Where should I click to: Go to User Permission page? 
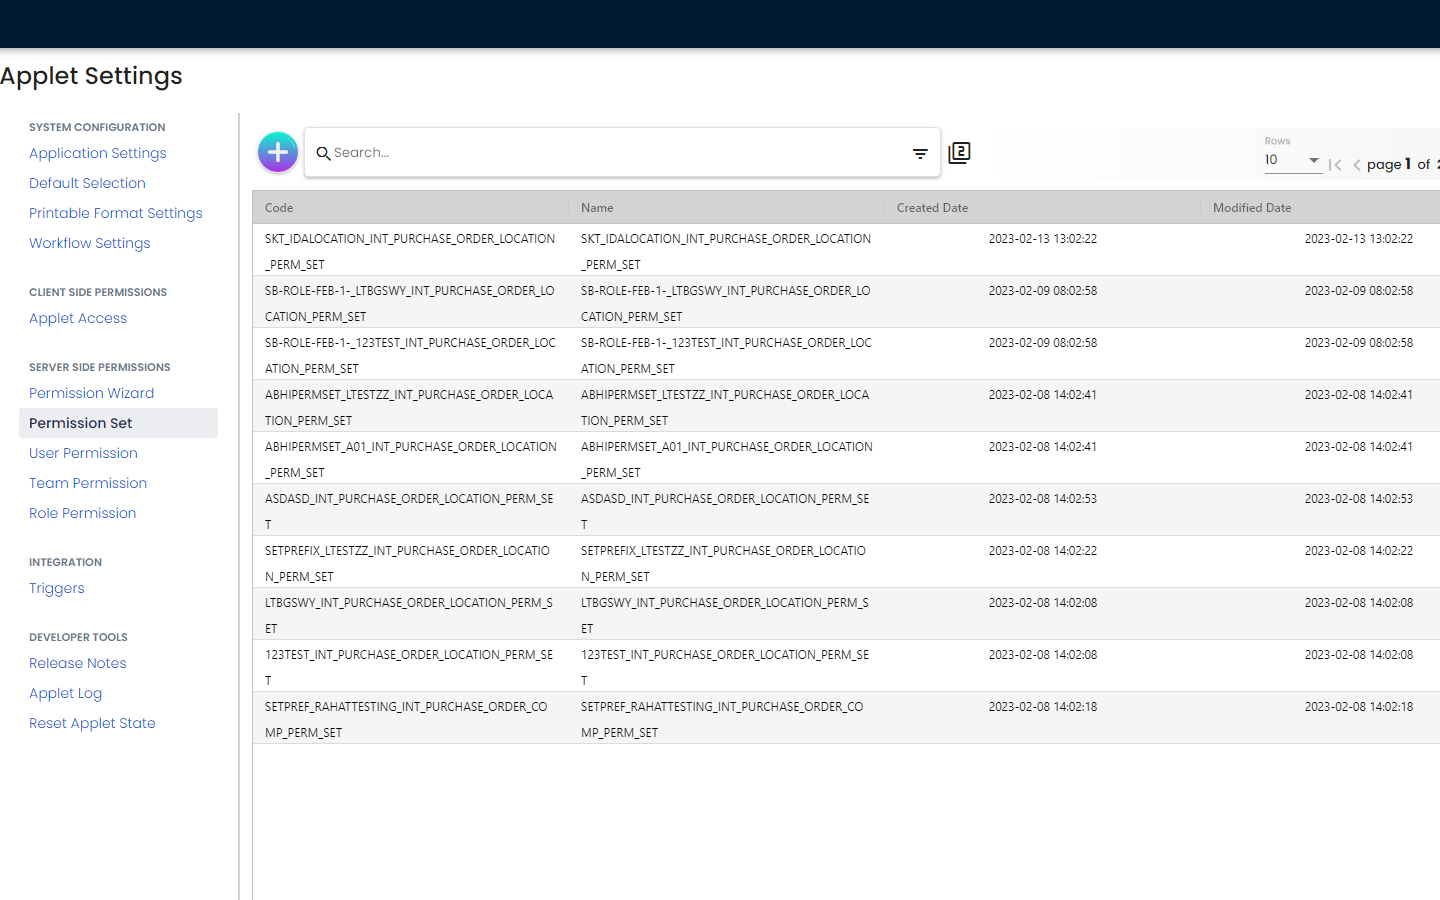click(83, 453)
